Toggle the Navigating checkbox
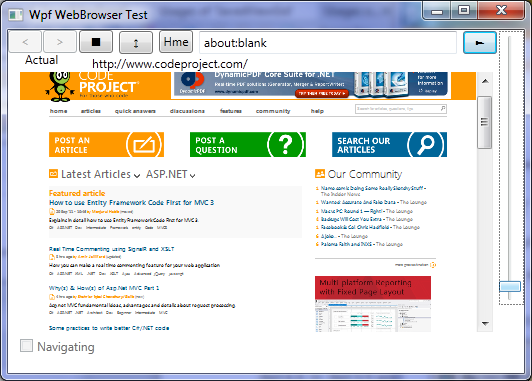 pyautogui.click(x=26, y=346)
